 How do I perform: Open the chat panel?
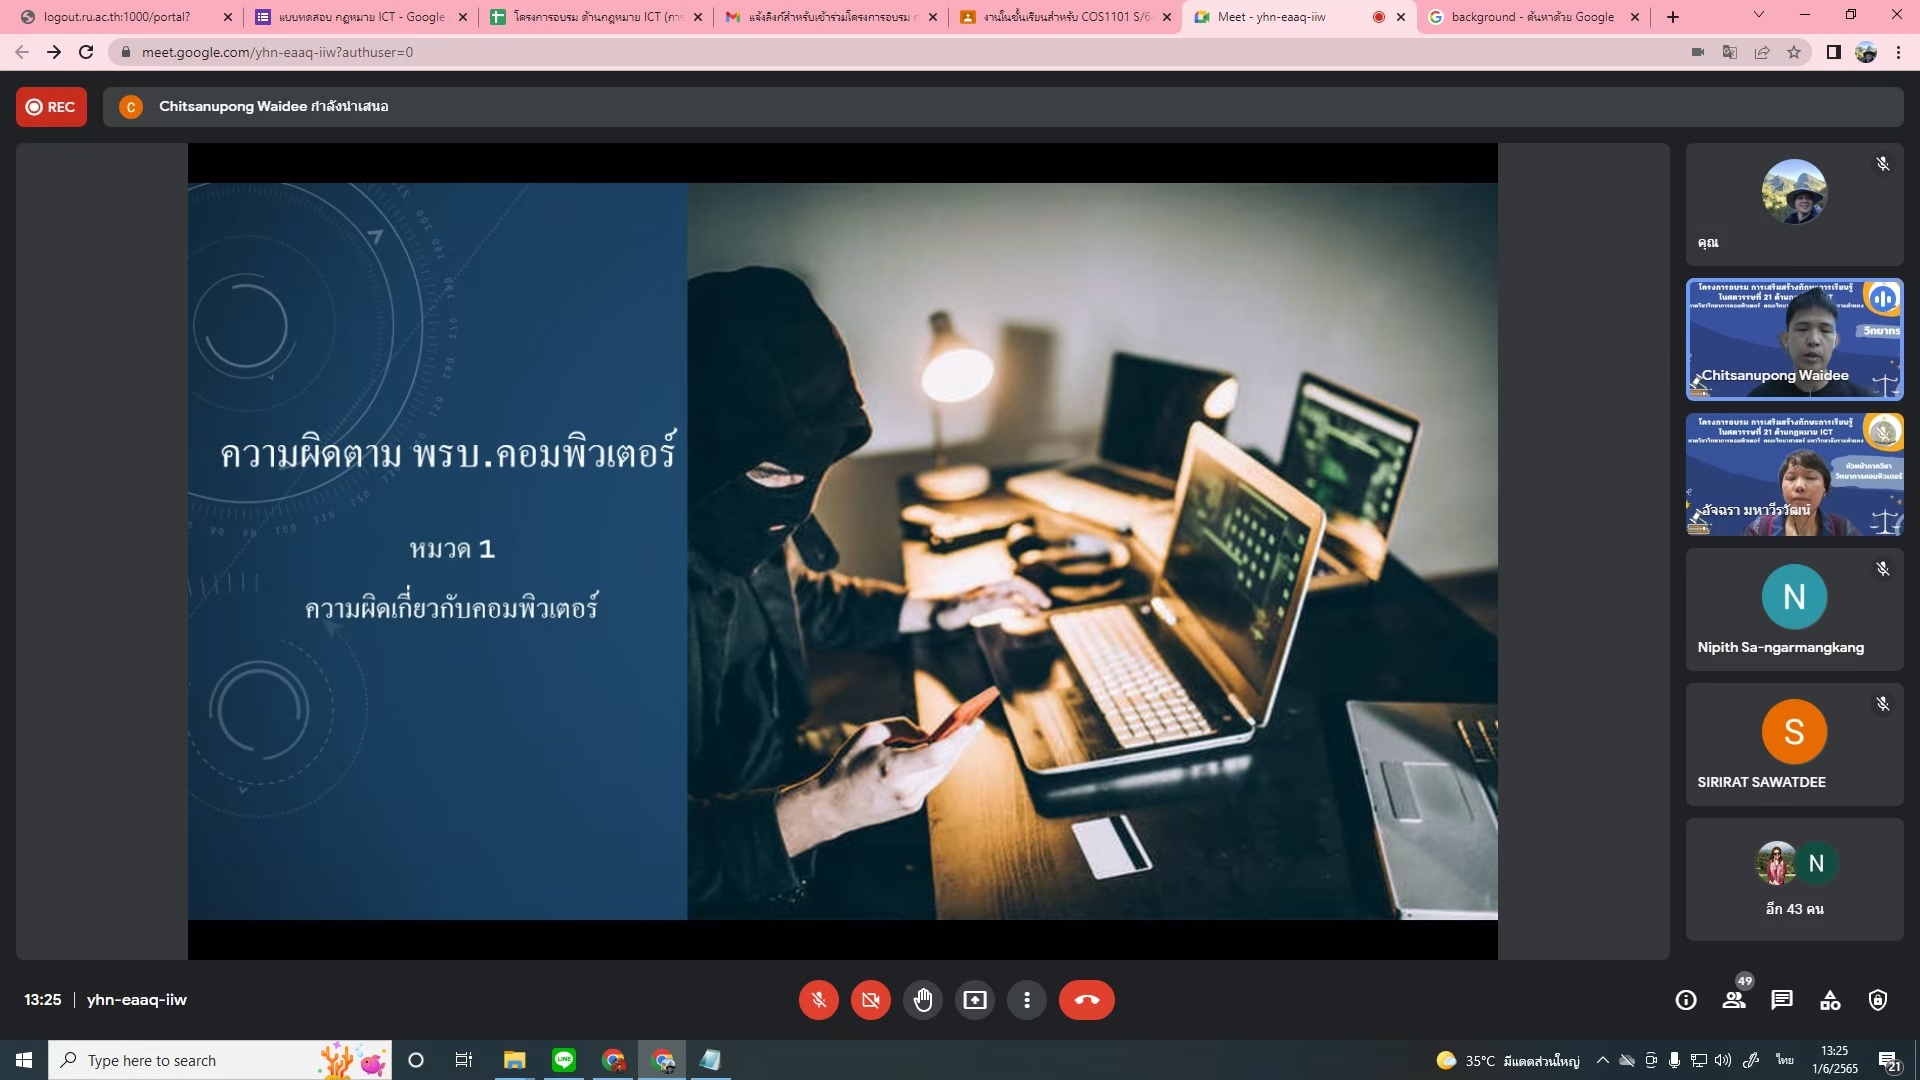click(1782, 1000)
